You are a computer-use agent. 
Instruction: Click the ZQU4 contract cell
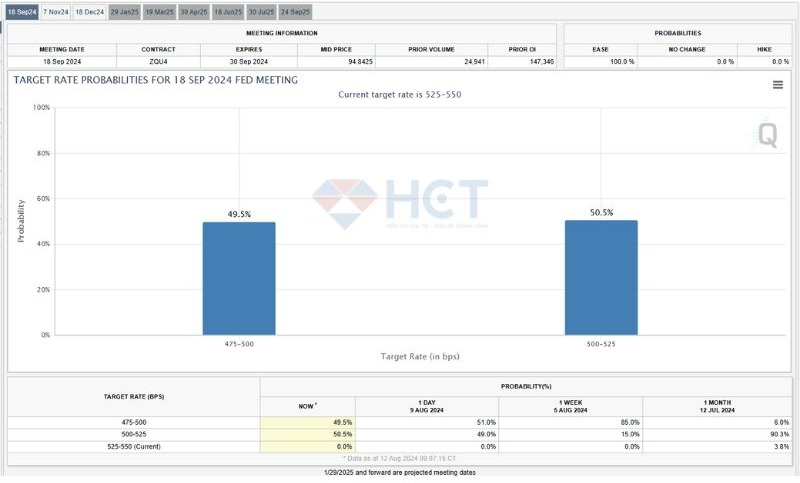pos(160,62)
